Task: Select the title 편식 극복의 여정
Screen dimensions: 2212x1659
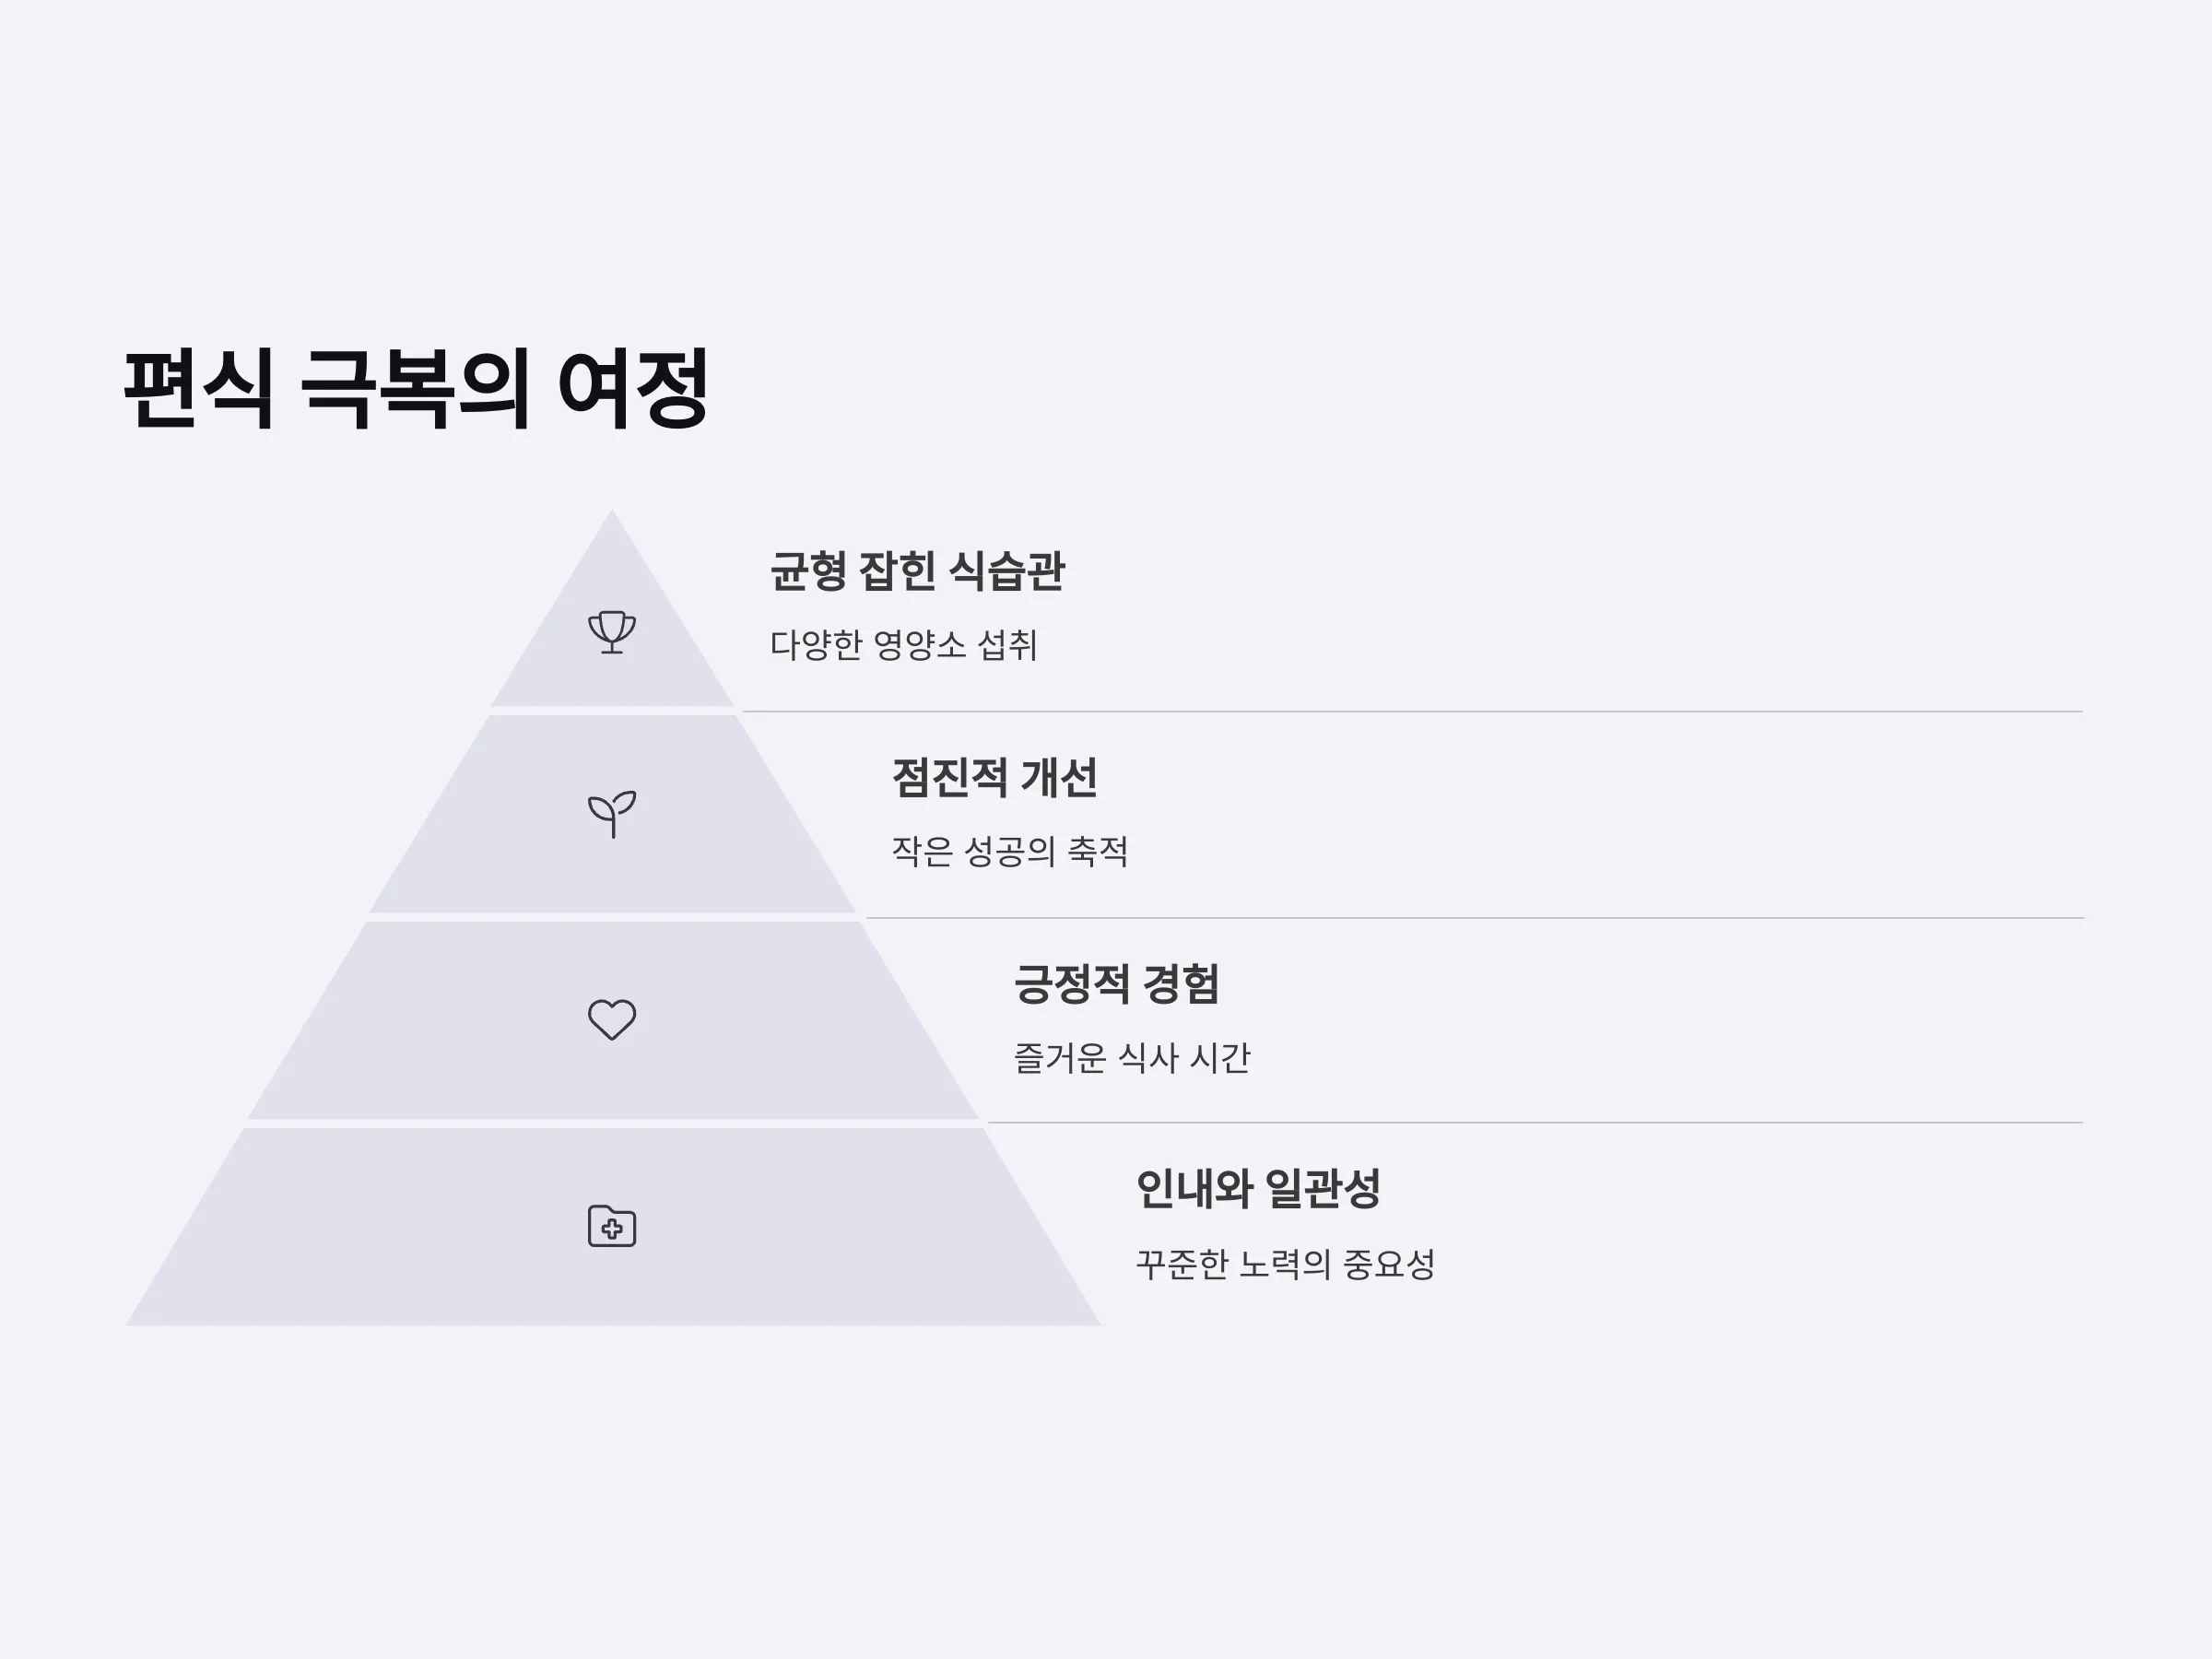Action: [x=416, y=389]
